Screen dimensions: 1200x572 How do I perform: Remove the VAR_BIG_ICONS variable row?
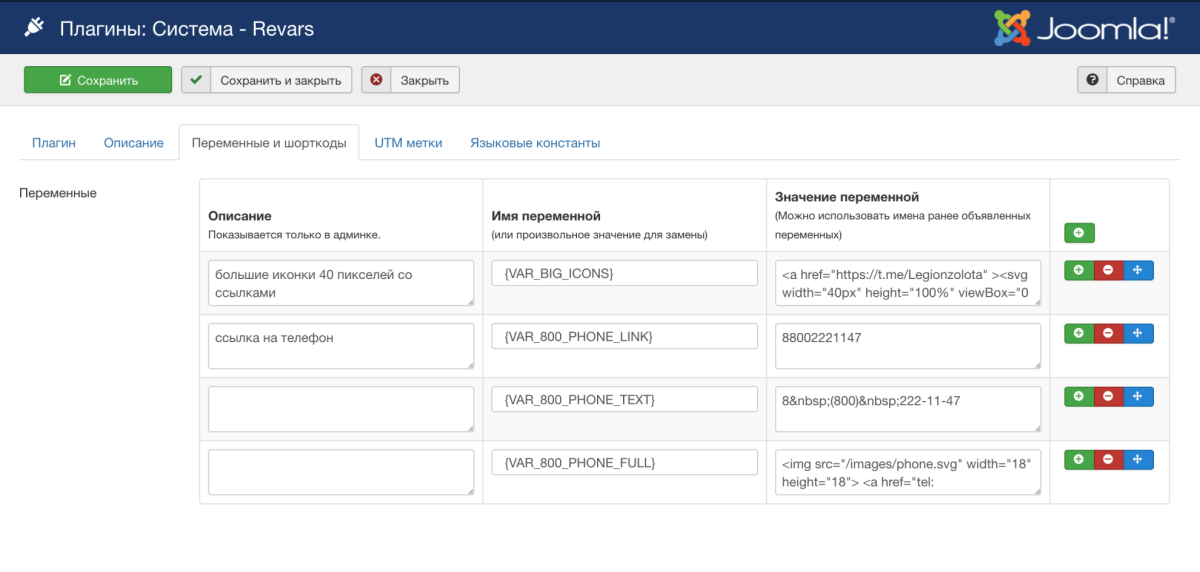click(x=1108, y=271)
